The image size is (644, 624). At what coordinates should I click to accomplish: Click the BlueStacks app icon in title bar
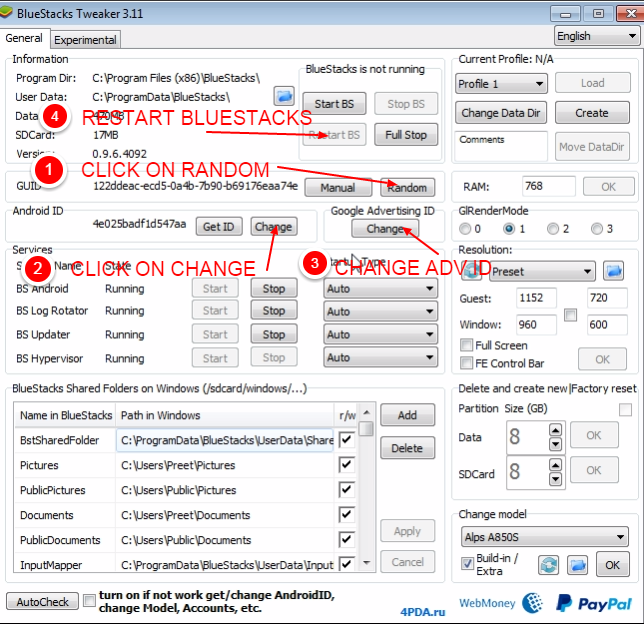(6, 12)
